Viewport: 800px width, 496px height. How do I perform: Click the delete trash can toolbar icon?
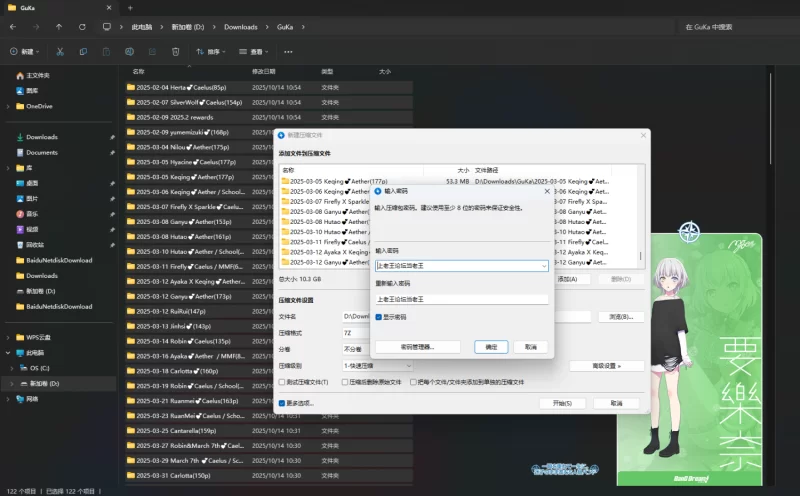175,51
